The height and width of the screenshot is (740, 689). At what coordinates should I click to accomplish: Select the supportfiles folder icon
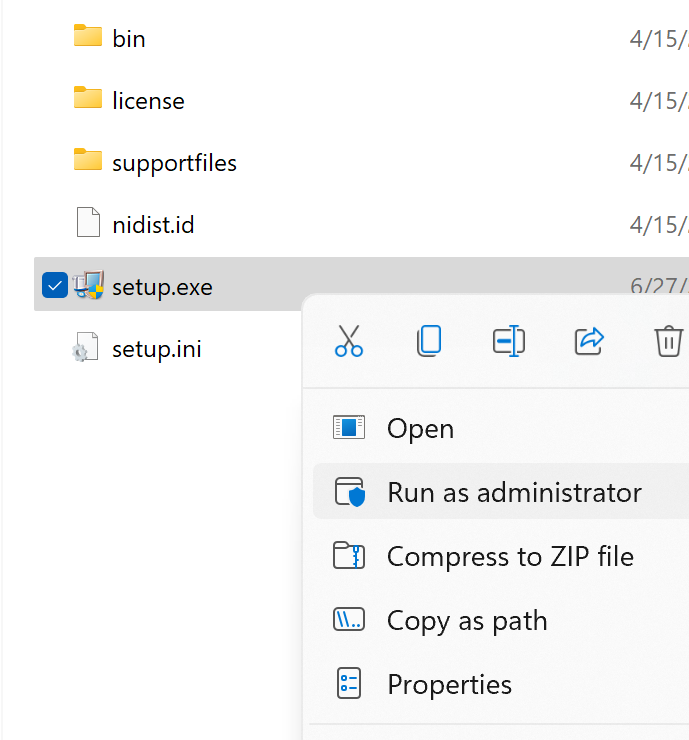[x=88, y=160]
